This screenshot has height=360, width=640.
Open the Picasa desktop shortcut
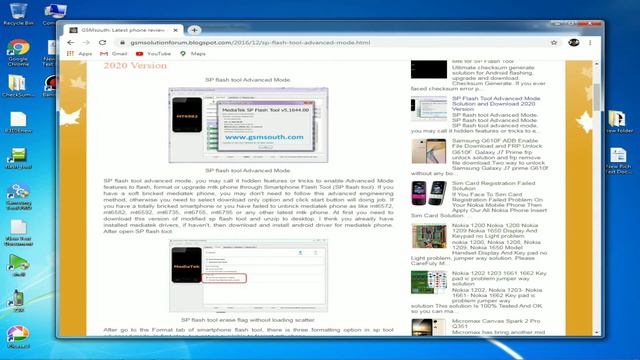(18, 337)
